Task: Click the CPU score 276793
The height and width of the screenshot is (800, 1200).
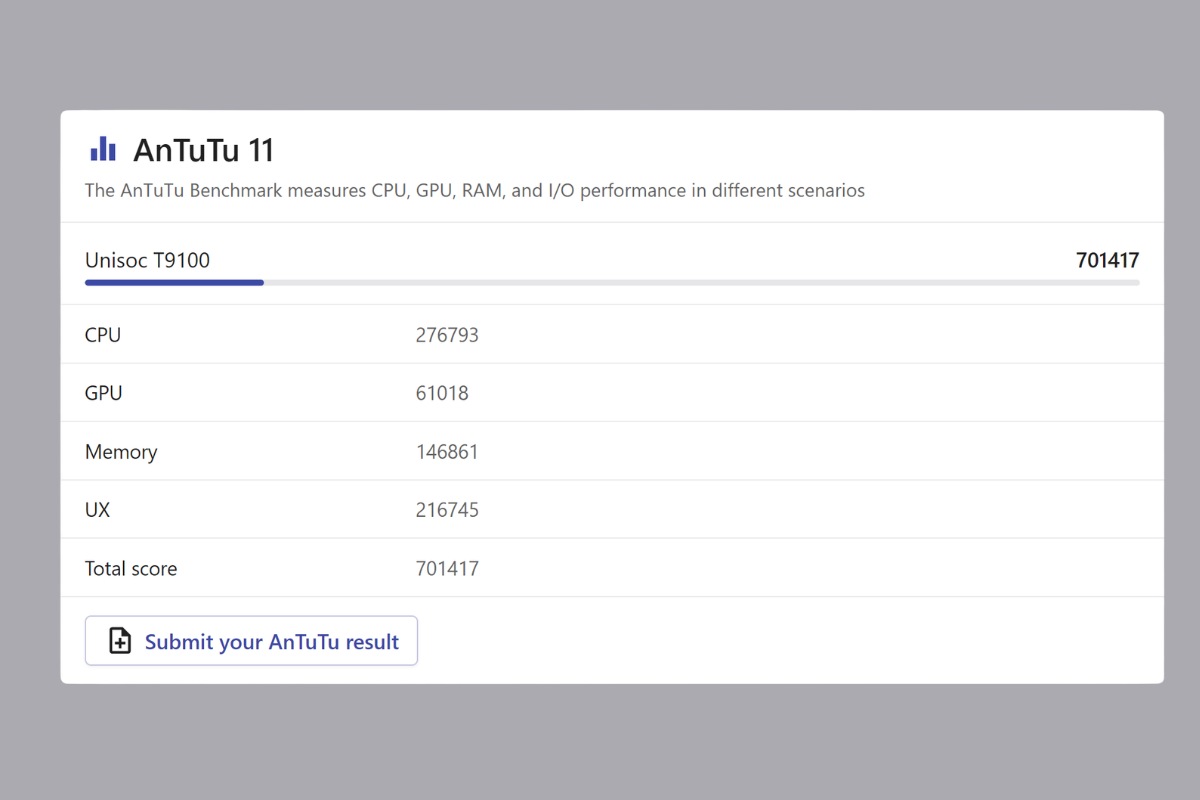Action: (x=447, y=335)
